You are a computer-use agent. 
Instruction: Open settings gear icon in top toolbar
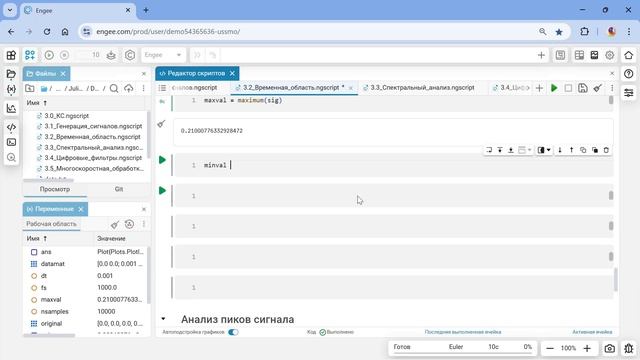(x=609, y=55)
